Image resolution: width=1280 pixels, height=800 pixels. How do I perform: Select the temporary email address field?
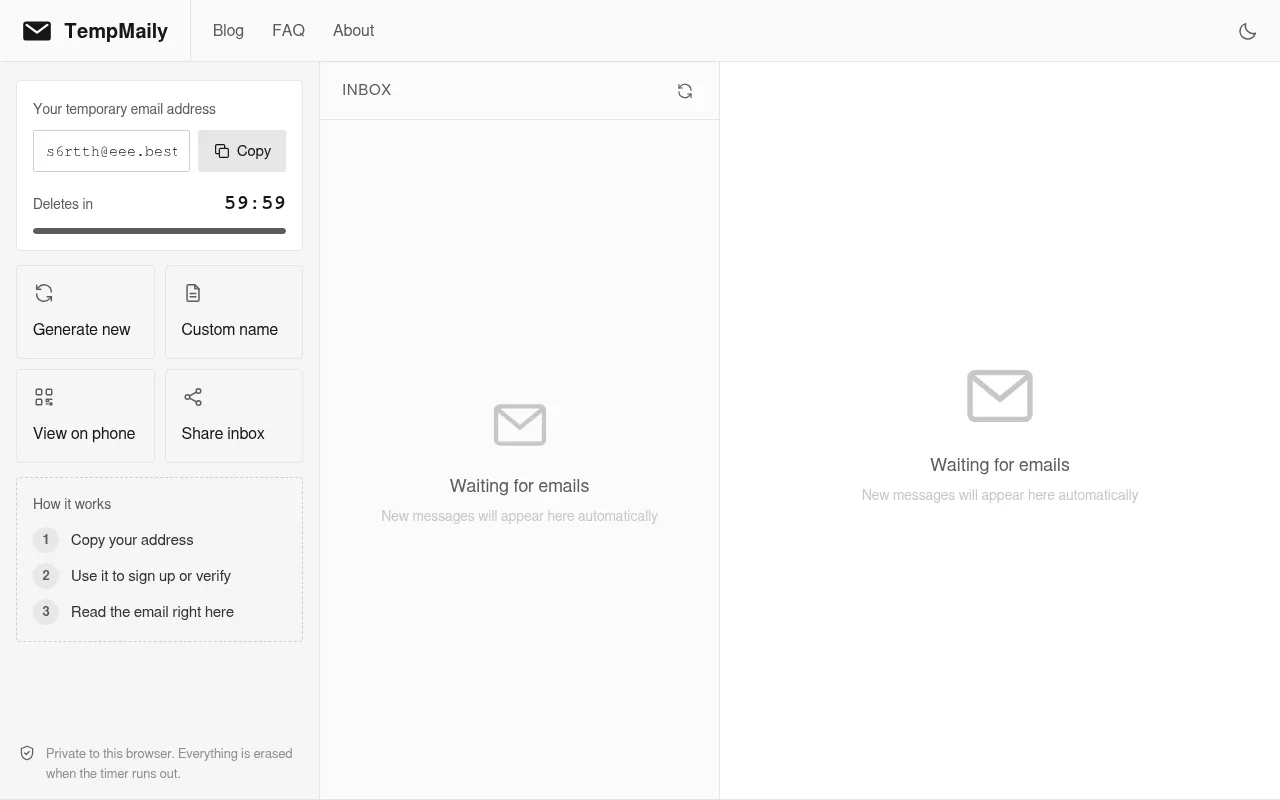111,151
